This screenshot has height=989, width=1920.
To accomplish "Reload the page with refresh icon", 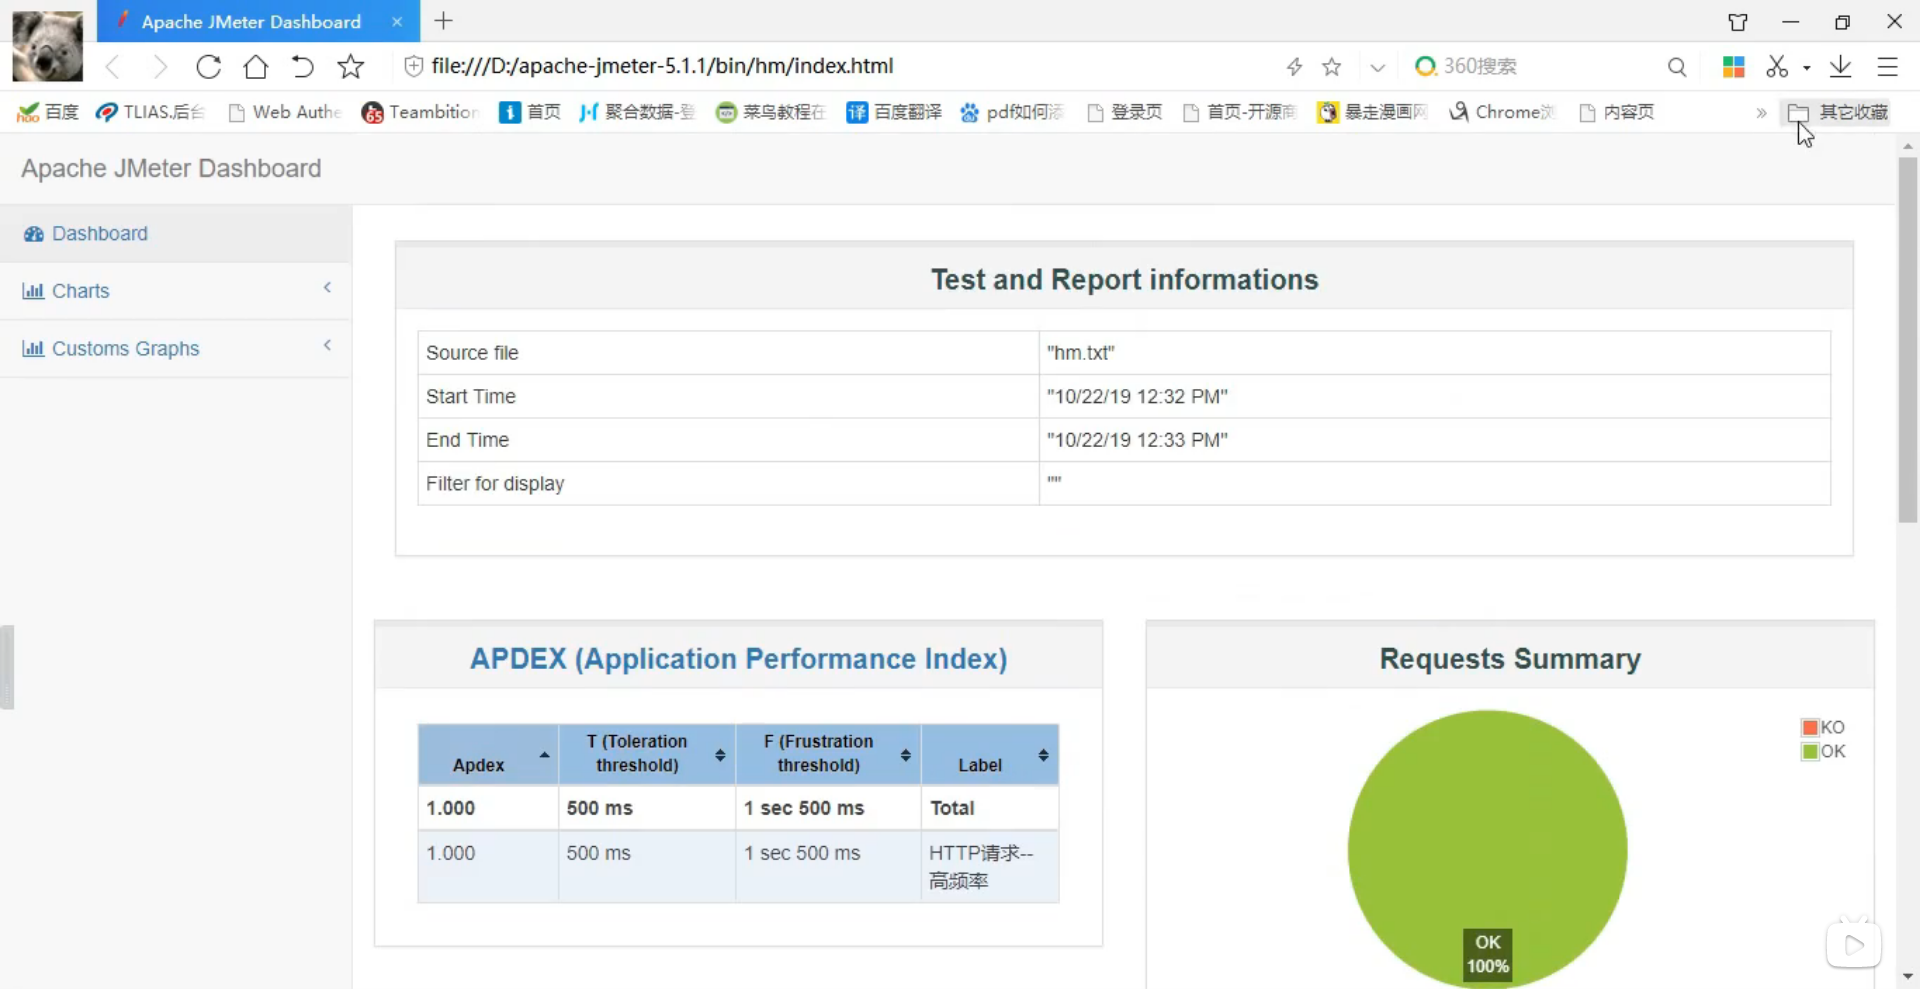I will (x=208, y=67).
